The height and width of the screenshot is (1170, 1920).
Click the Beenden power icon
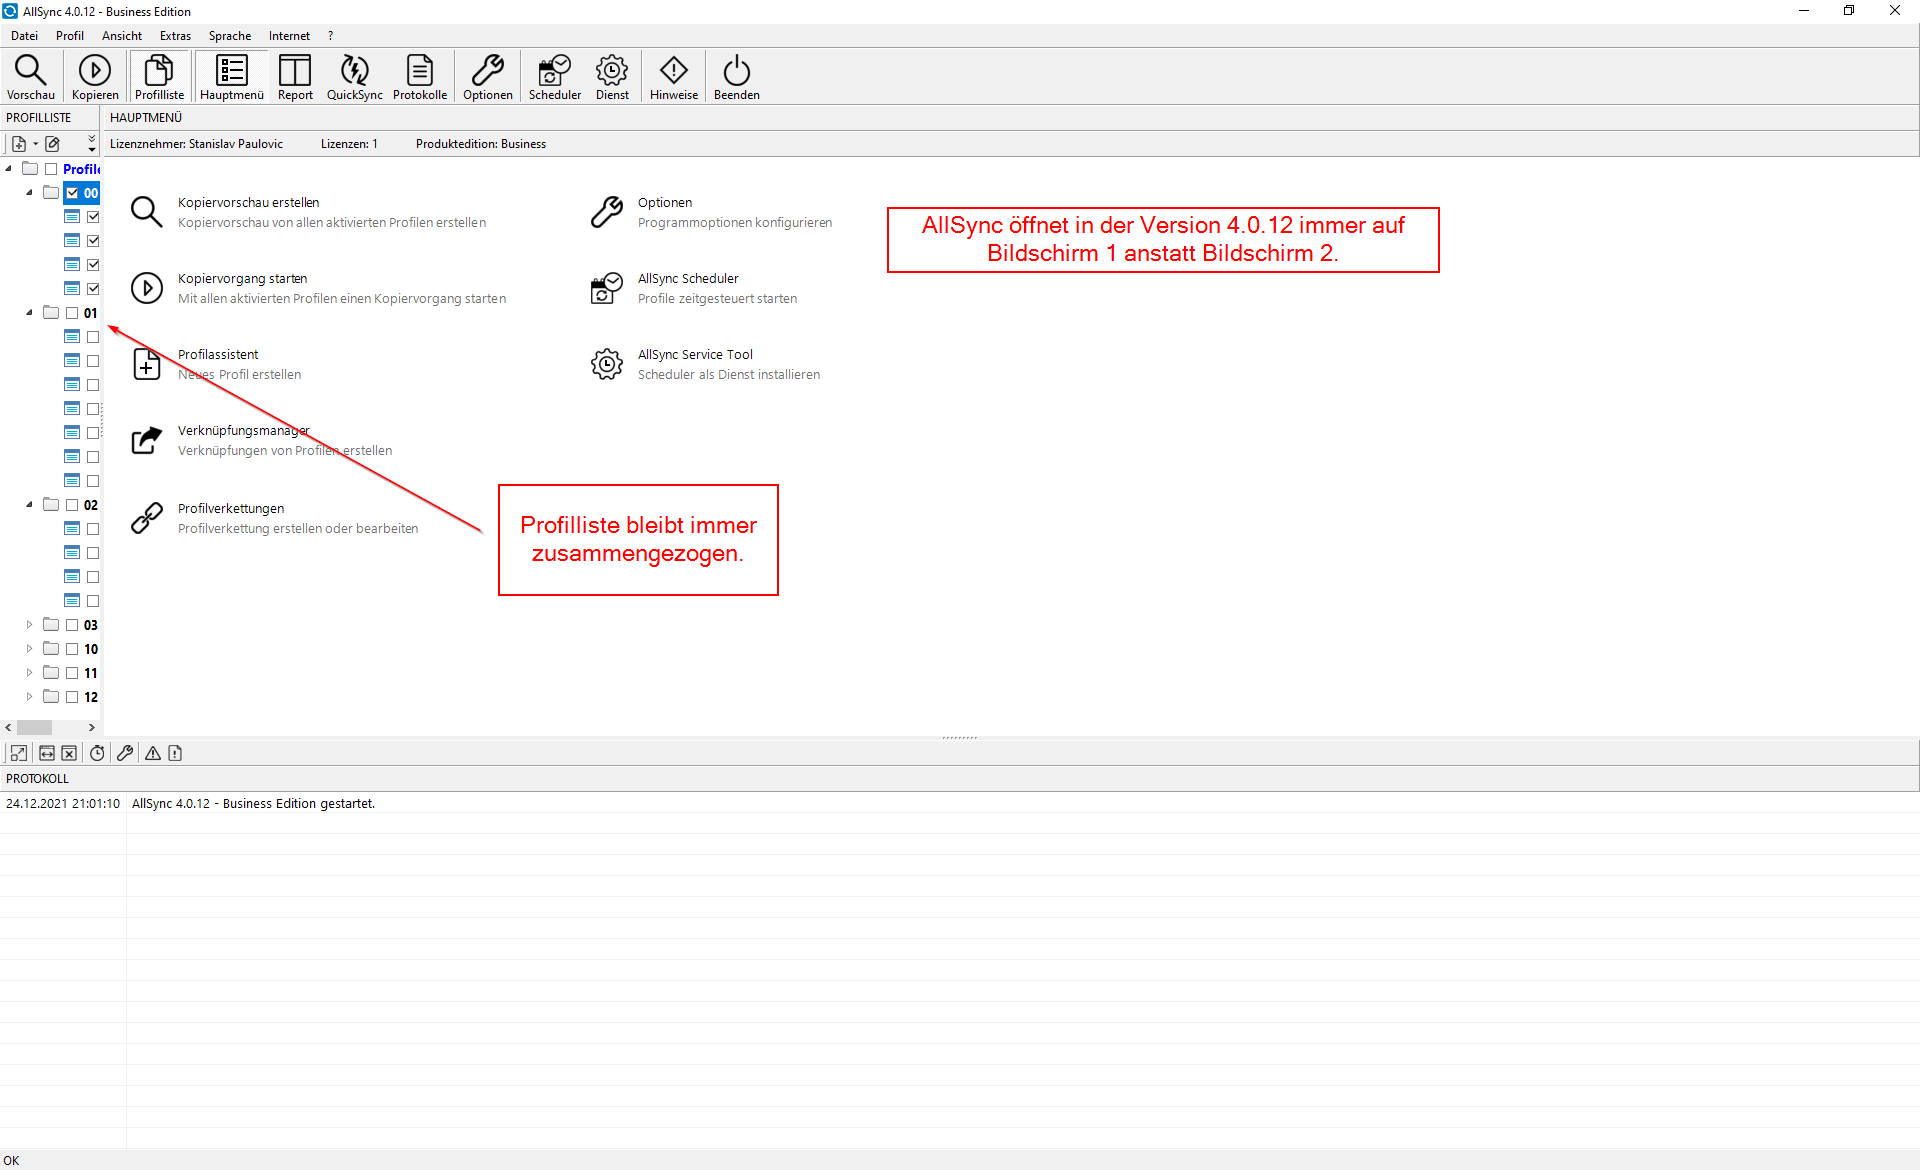[x=736, y=77]
